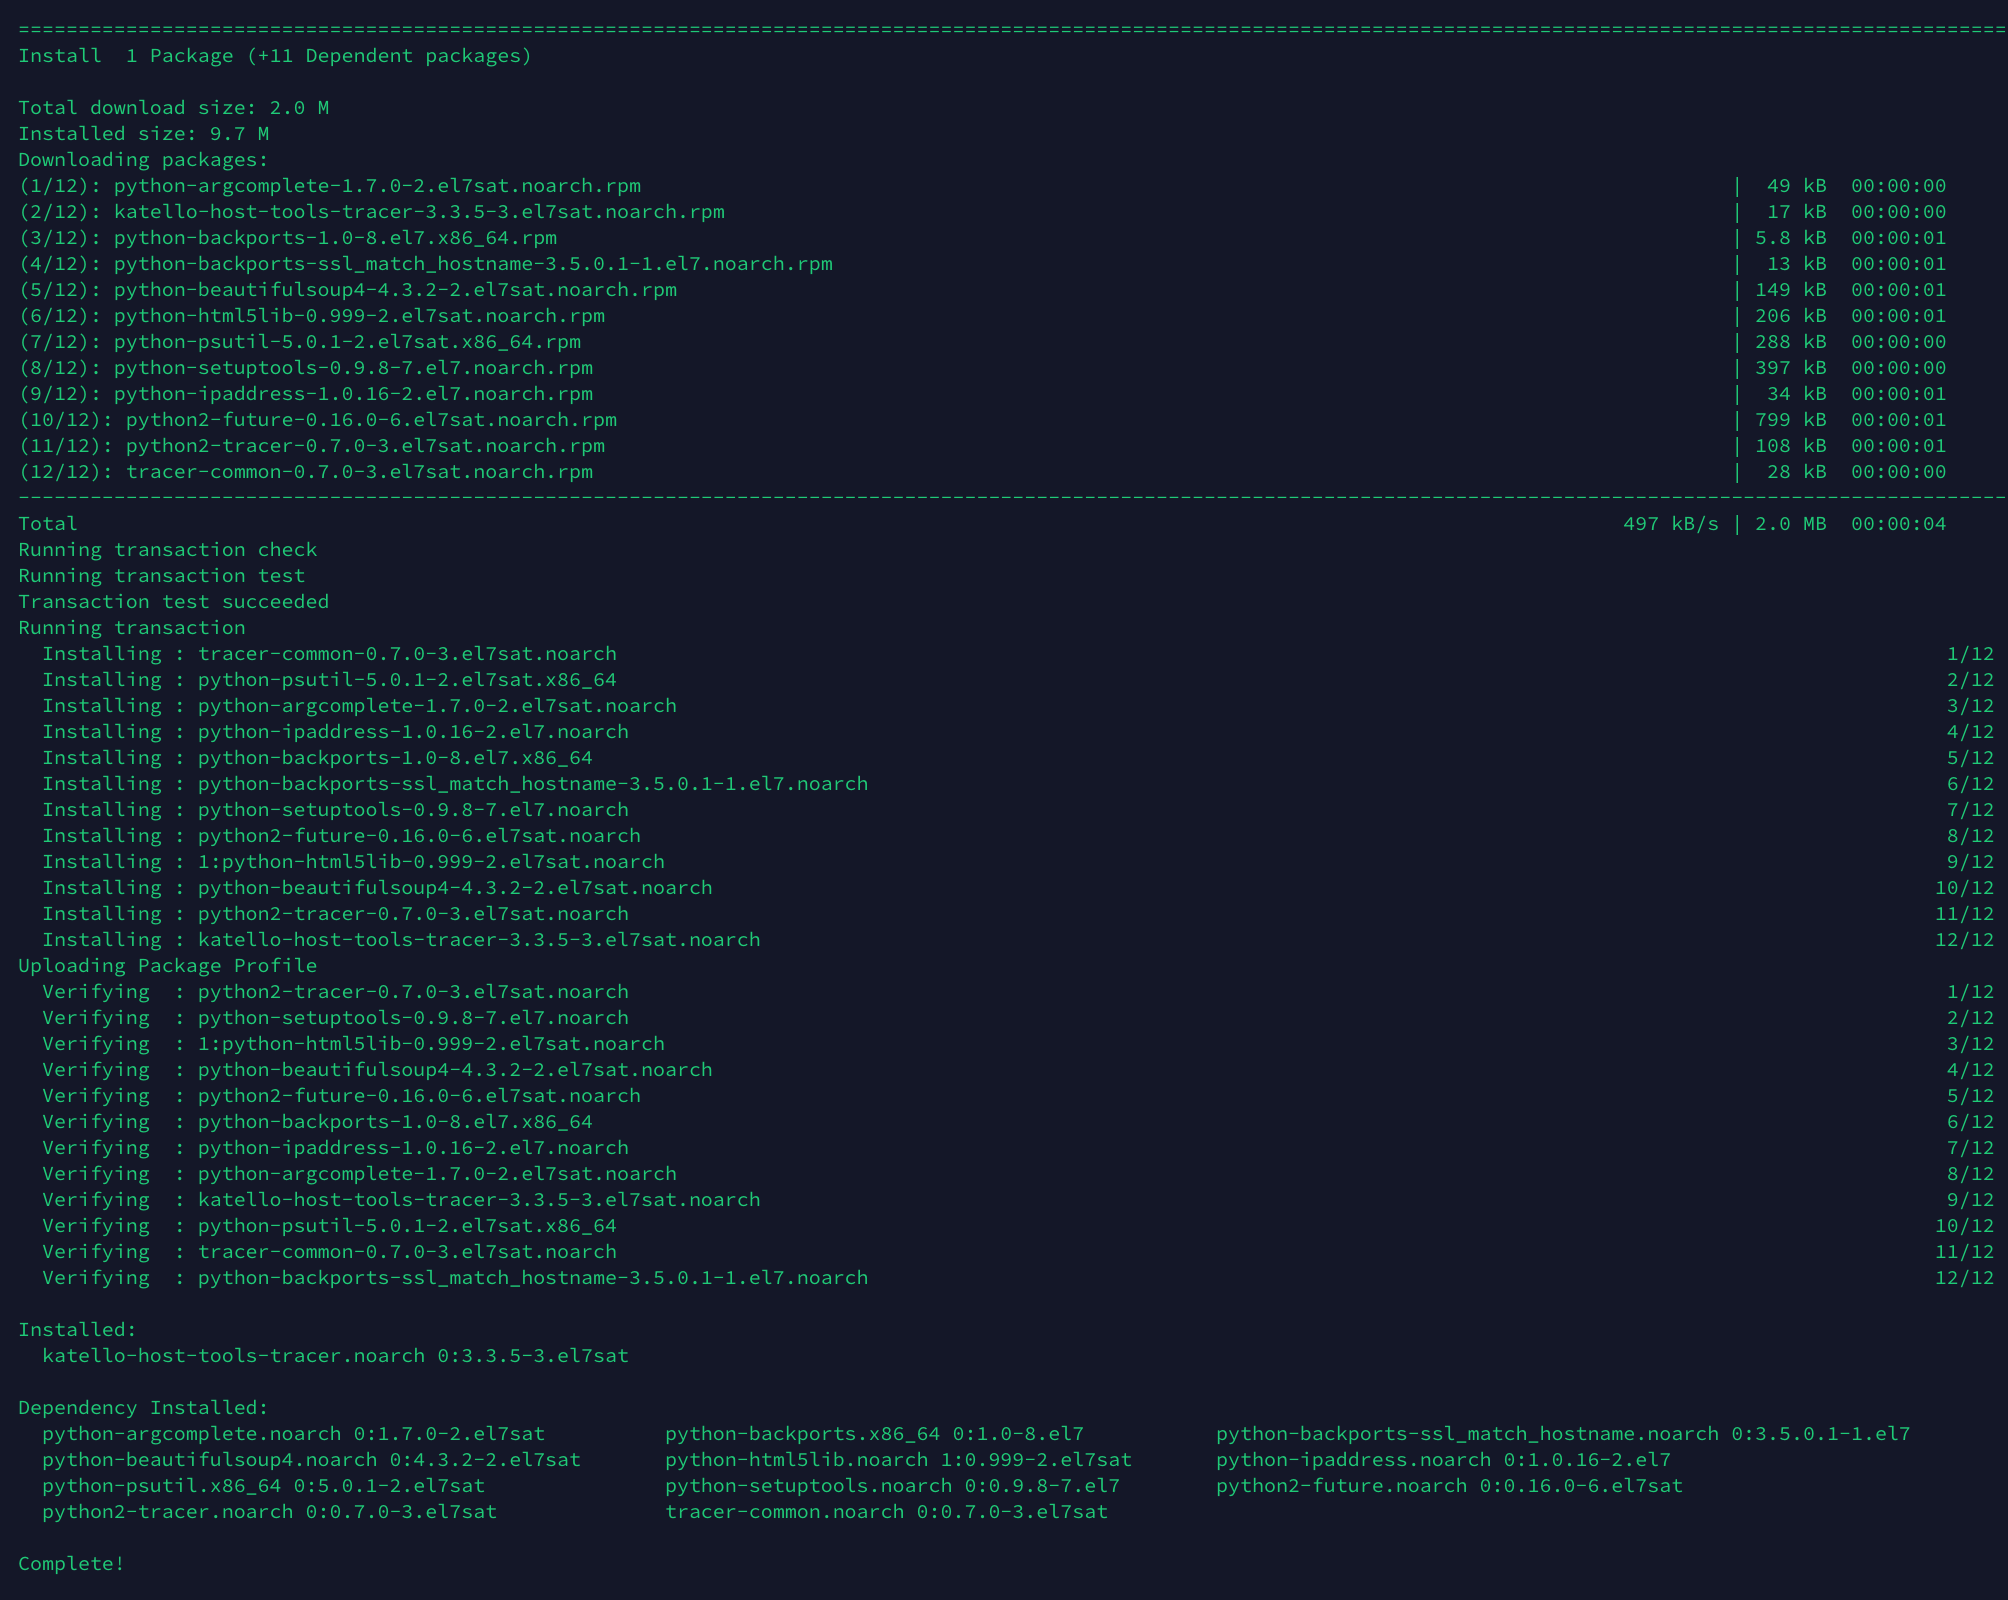The width and height of the screenshot is (2008, 1600).
Task: Click the '799 kB' size value
Action: click(x=1790, y=420)
